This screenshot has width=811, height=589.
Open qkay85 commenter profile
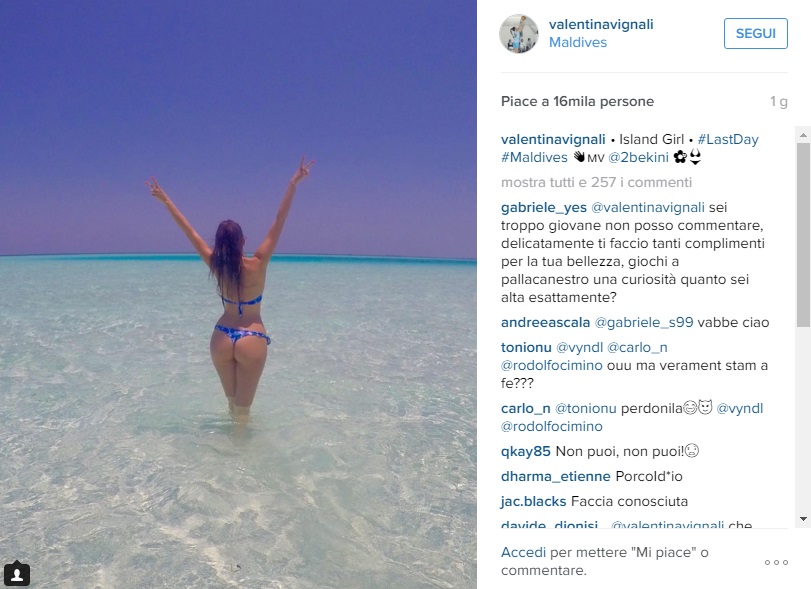point(525,451)
